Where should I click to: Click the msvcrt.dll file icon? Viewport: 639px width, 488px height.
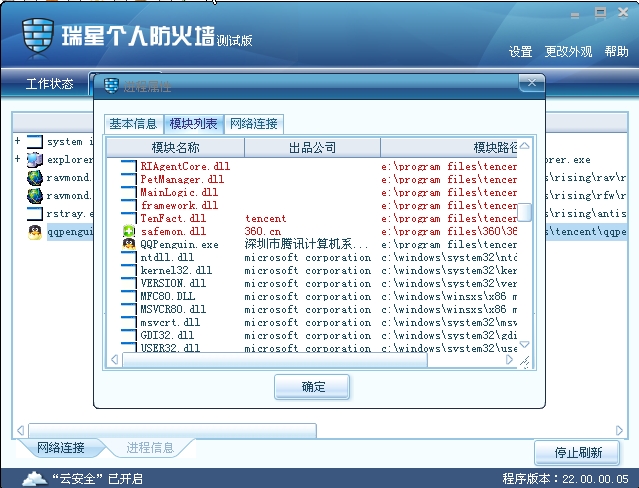point(129,322)
